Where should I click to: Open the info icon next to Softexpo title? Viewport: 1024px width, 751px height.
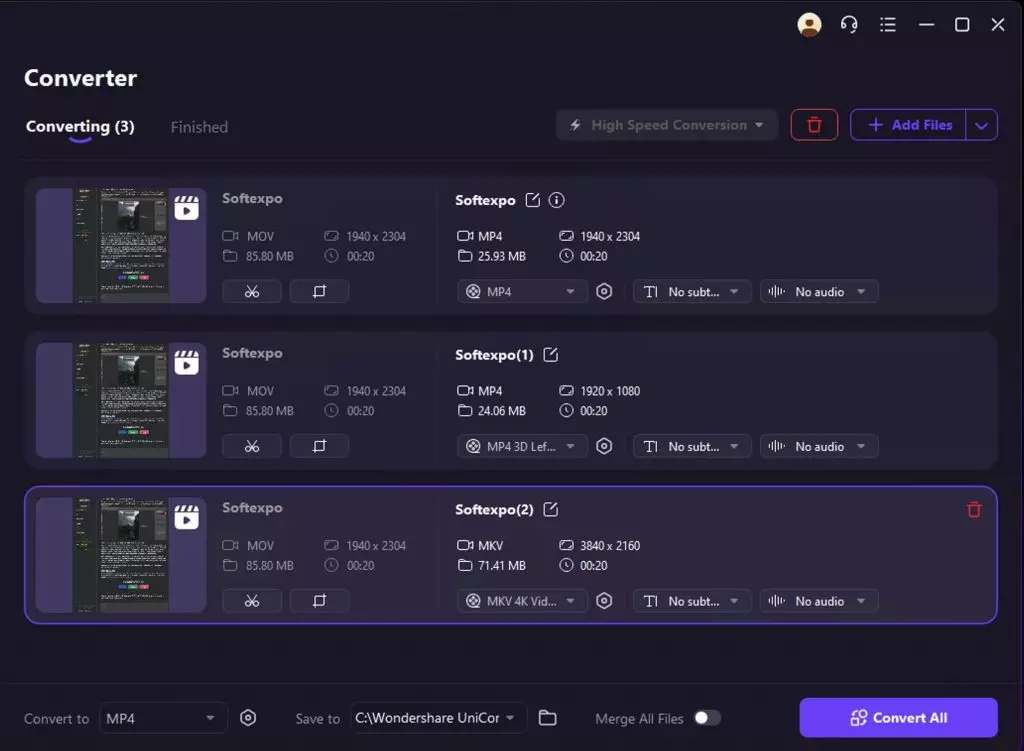point(557,200)
